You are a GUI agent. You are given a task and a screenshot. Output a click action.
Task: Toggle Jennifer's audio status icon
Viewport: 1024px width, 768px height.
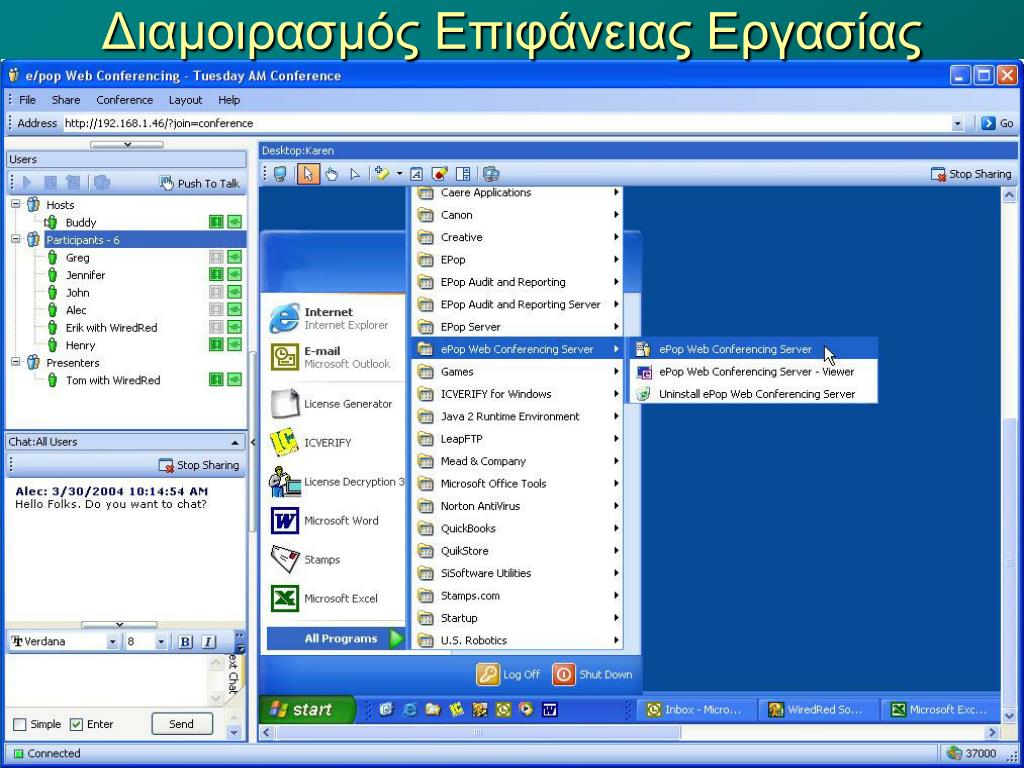click(234, 275)
